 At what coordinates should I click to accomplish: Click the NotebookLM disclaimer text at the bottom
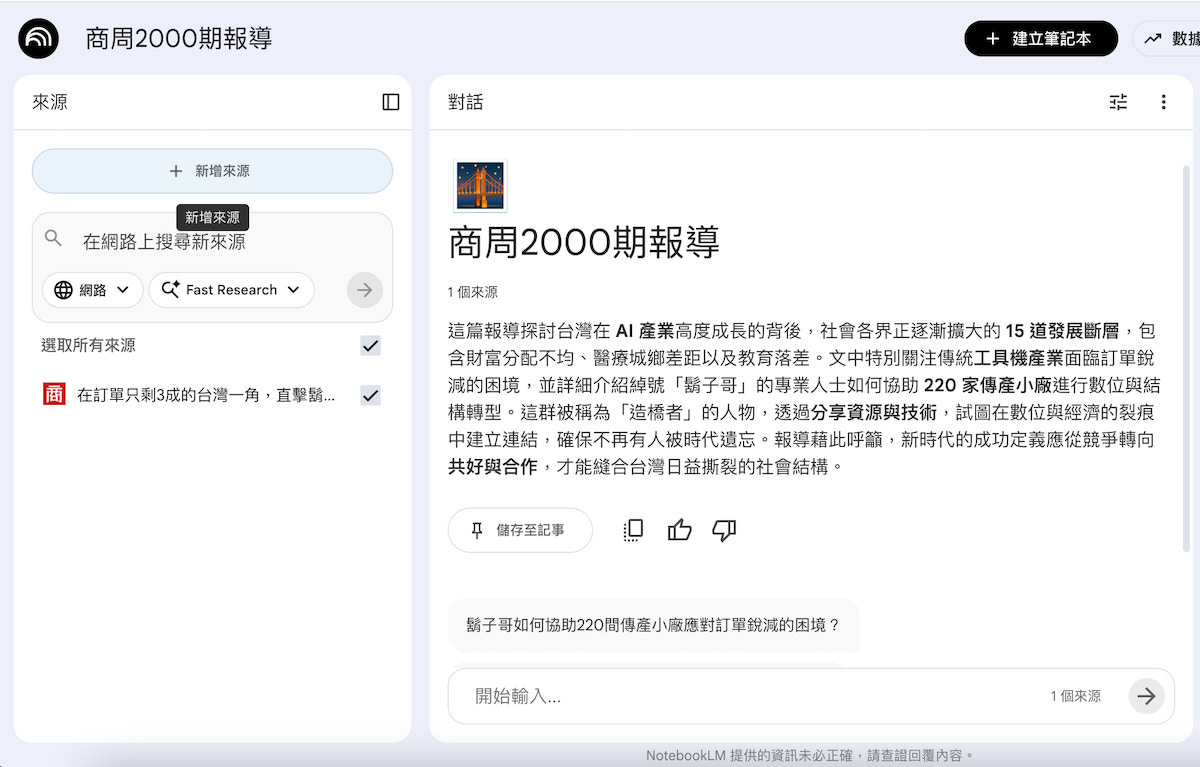[x=810, y=755]
